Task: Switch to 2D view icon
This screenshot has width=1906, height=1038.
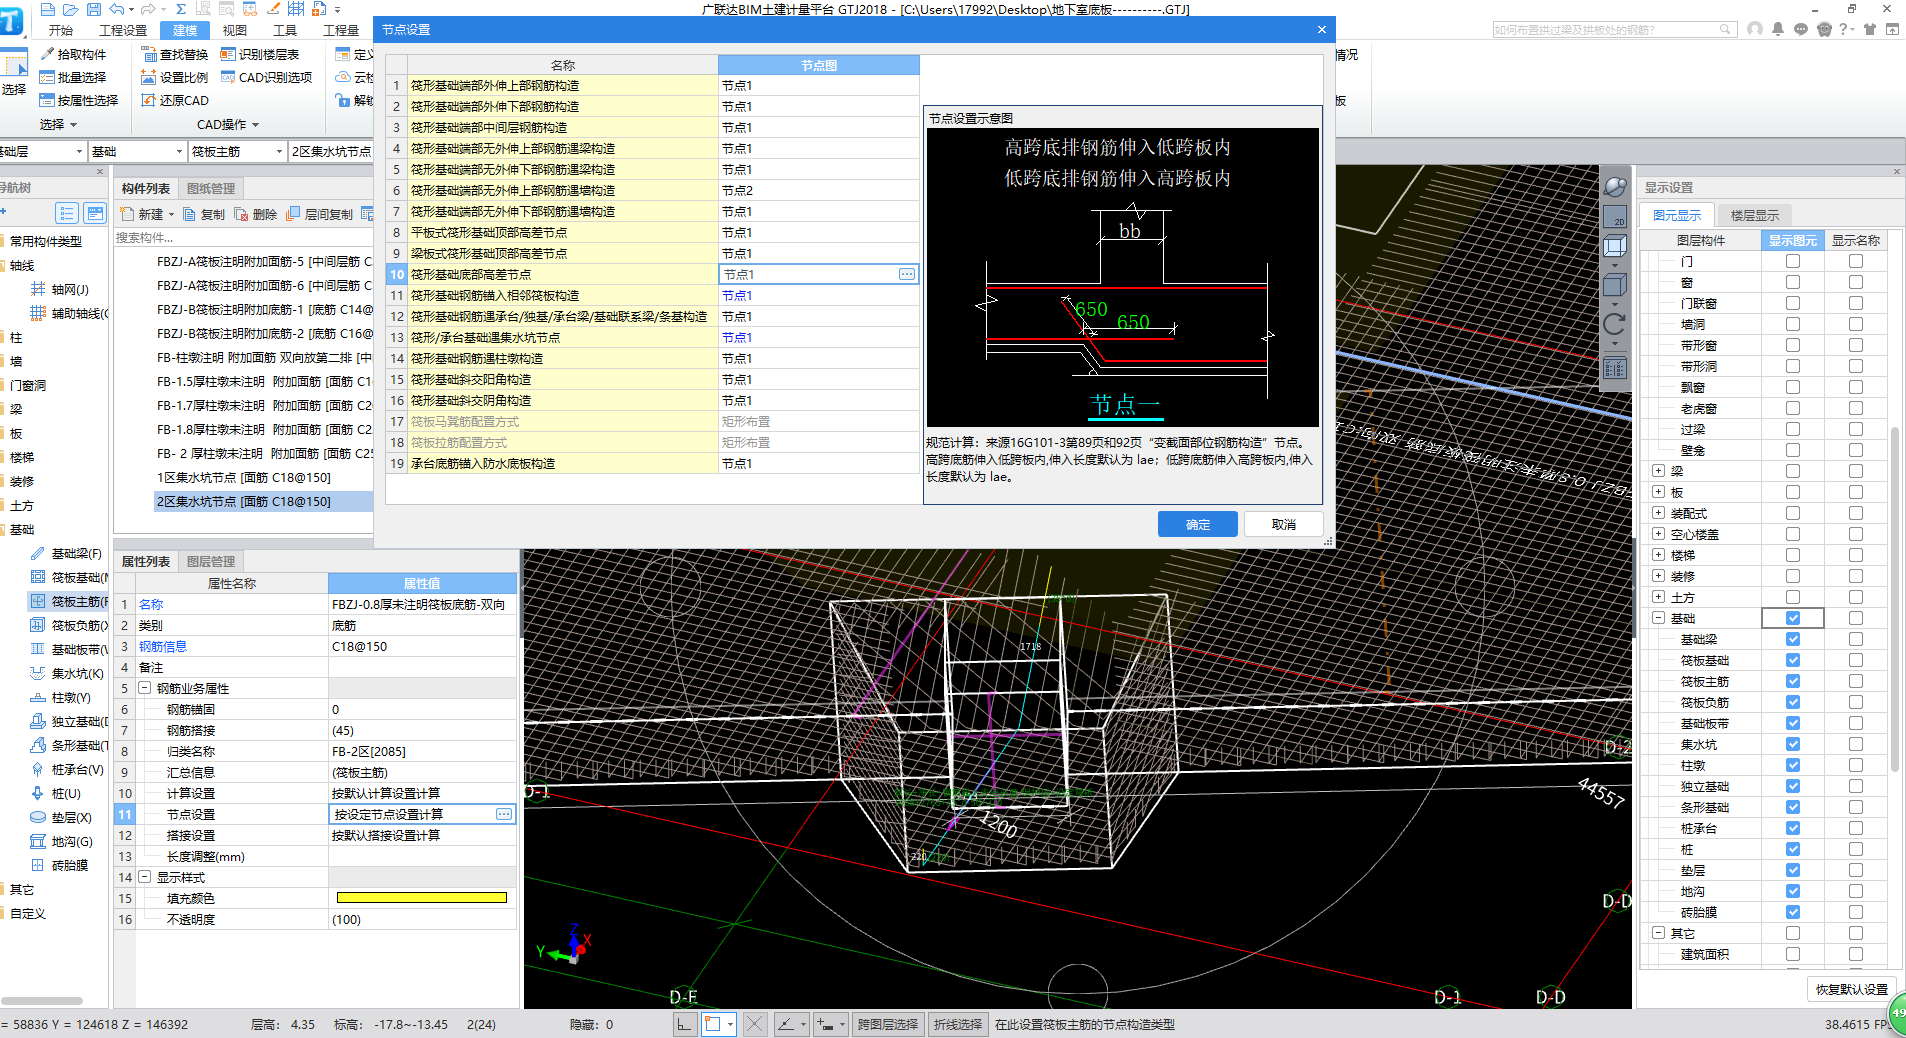Action: click(x=1615, y=217)
